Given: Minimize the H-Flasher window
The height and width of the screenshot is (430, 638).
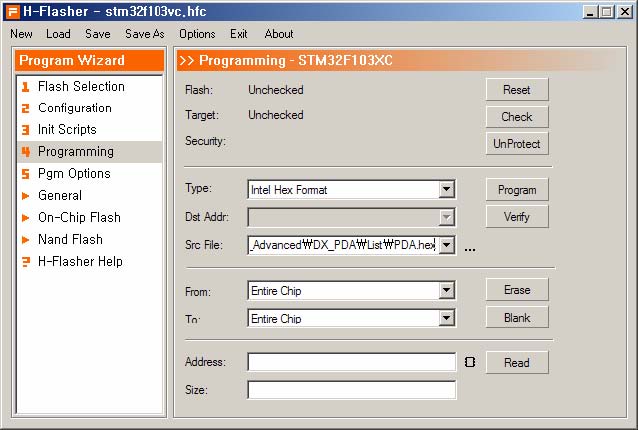Looking at the screenshot, I should click(x=590, y=11).
